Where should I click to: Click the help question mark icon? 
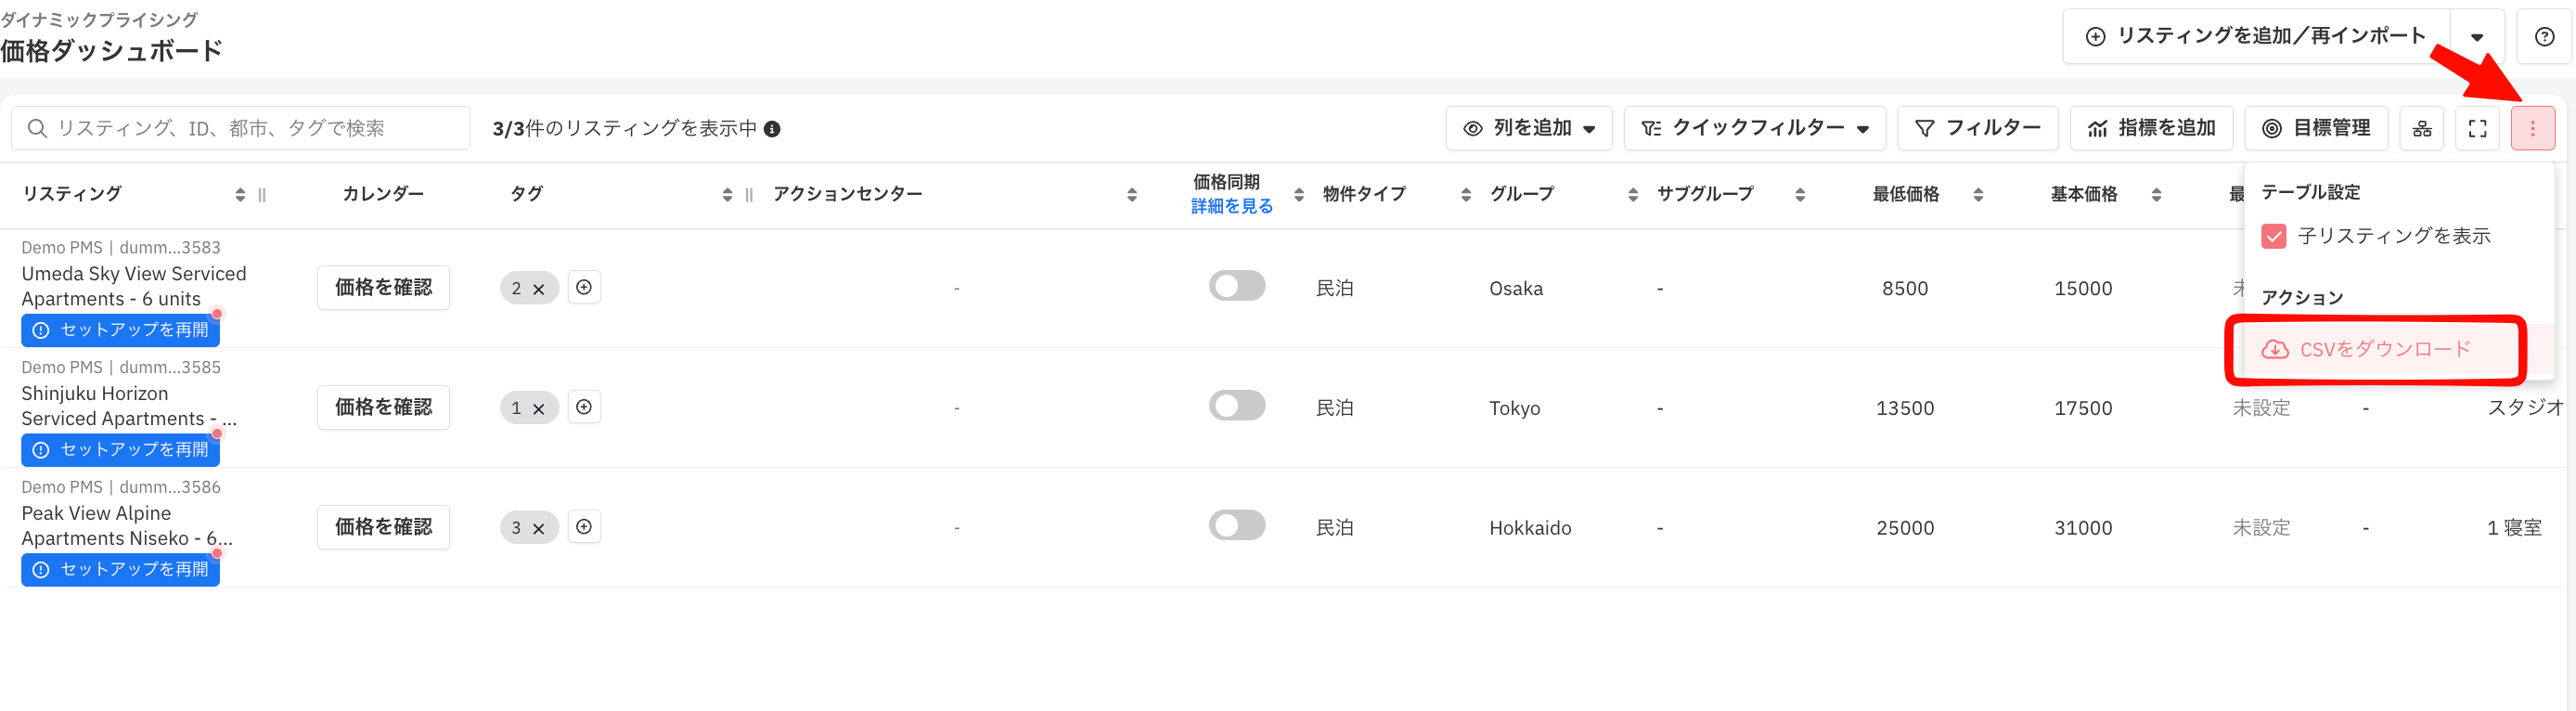[2544, 37]
